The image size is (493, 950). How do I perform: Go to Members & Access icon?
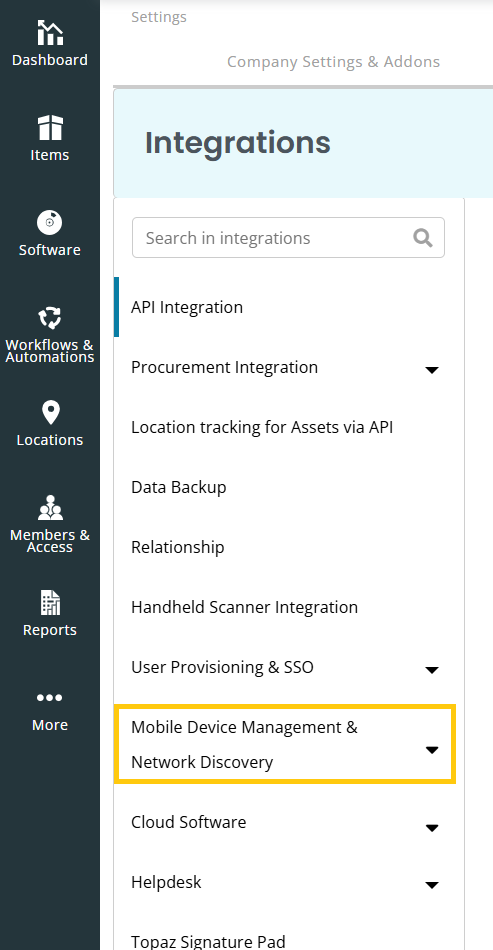coord(50,508)
